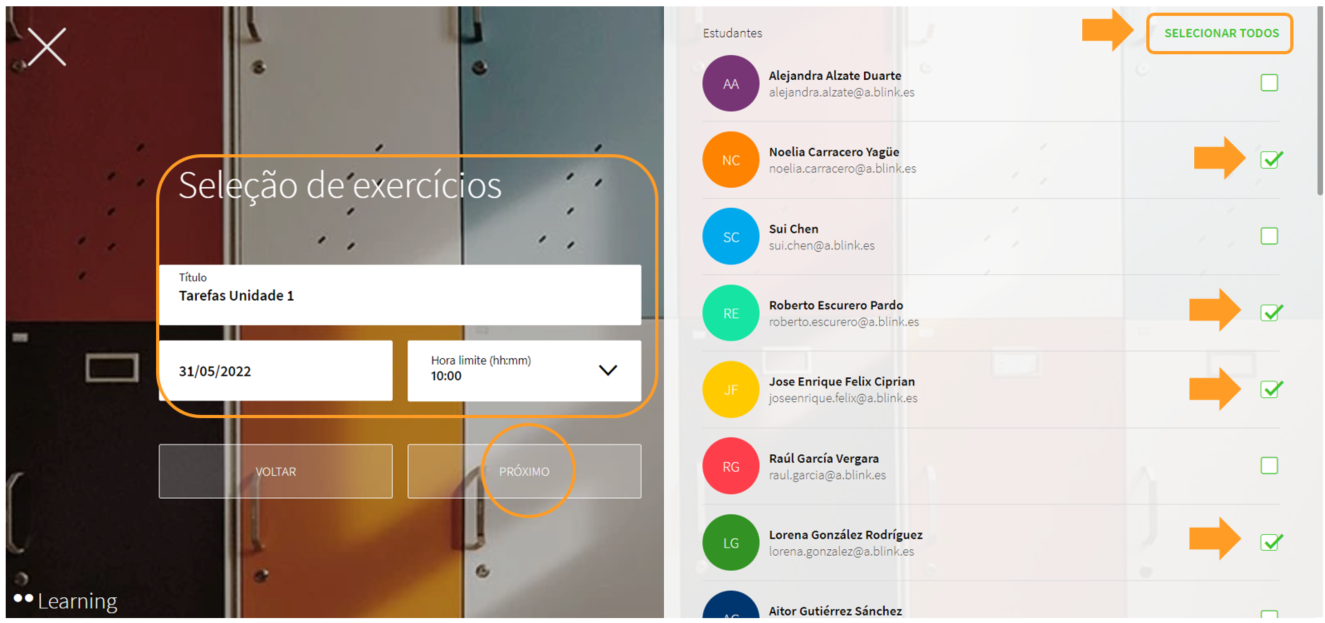The width and height of the screenshot is (1325, 623).
Task: Close the exercise selection dialog with X
Action: pos(47,47)
